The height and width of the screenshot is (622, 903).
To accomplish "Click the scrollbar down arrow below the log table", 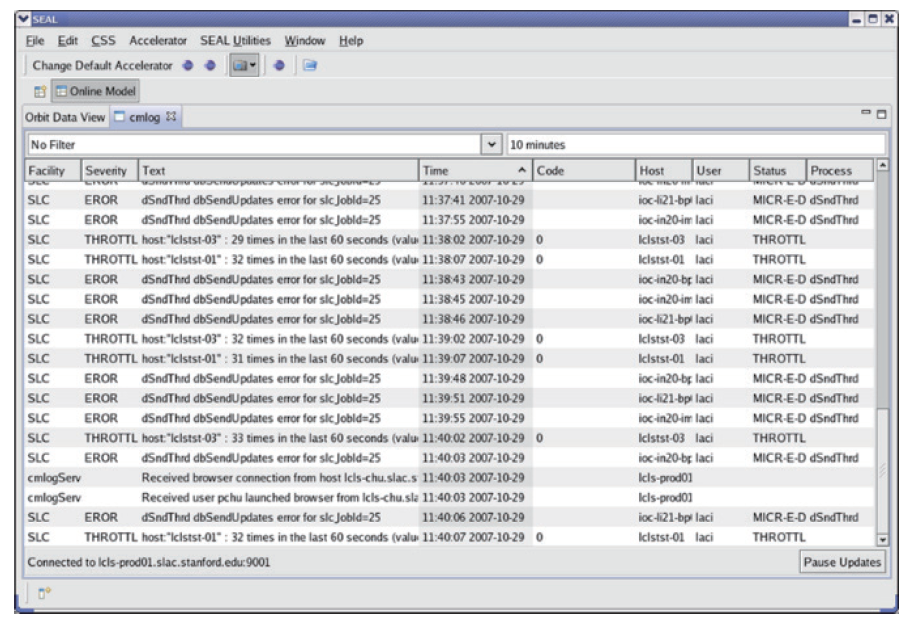I will click(882, 540).
